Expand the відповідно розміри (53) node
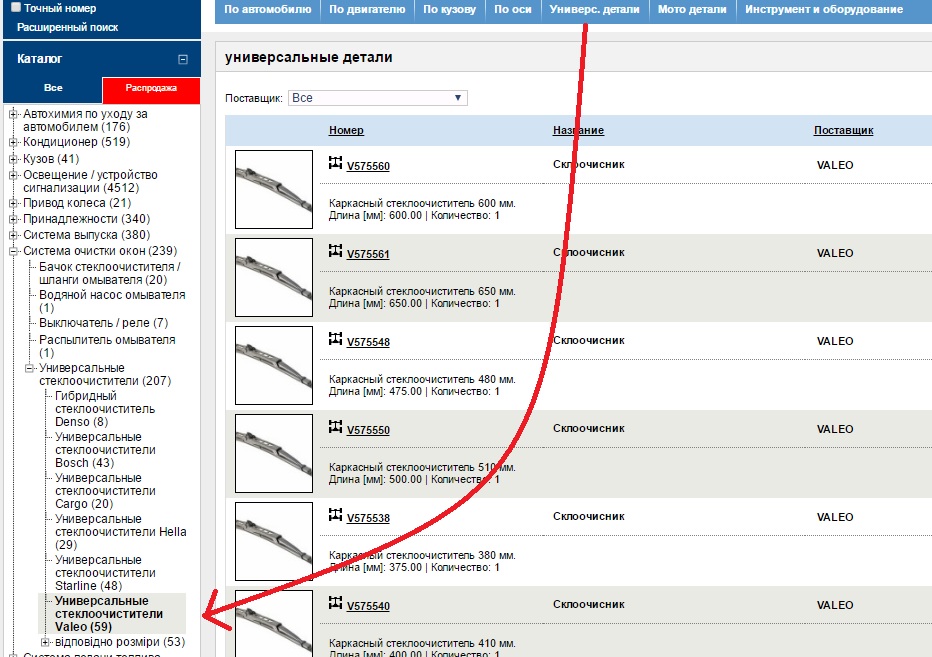 click(46, 642)
